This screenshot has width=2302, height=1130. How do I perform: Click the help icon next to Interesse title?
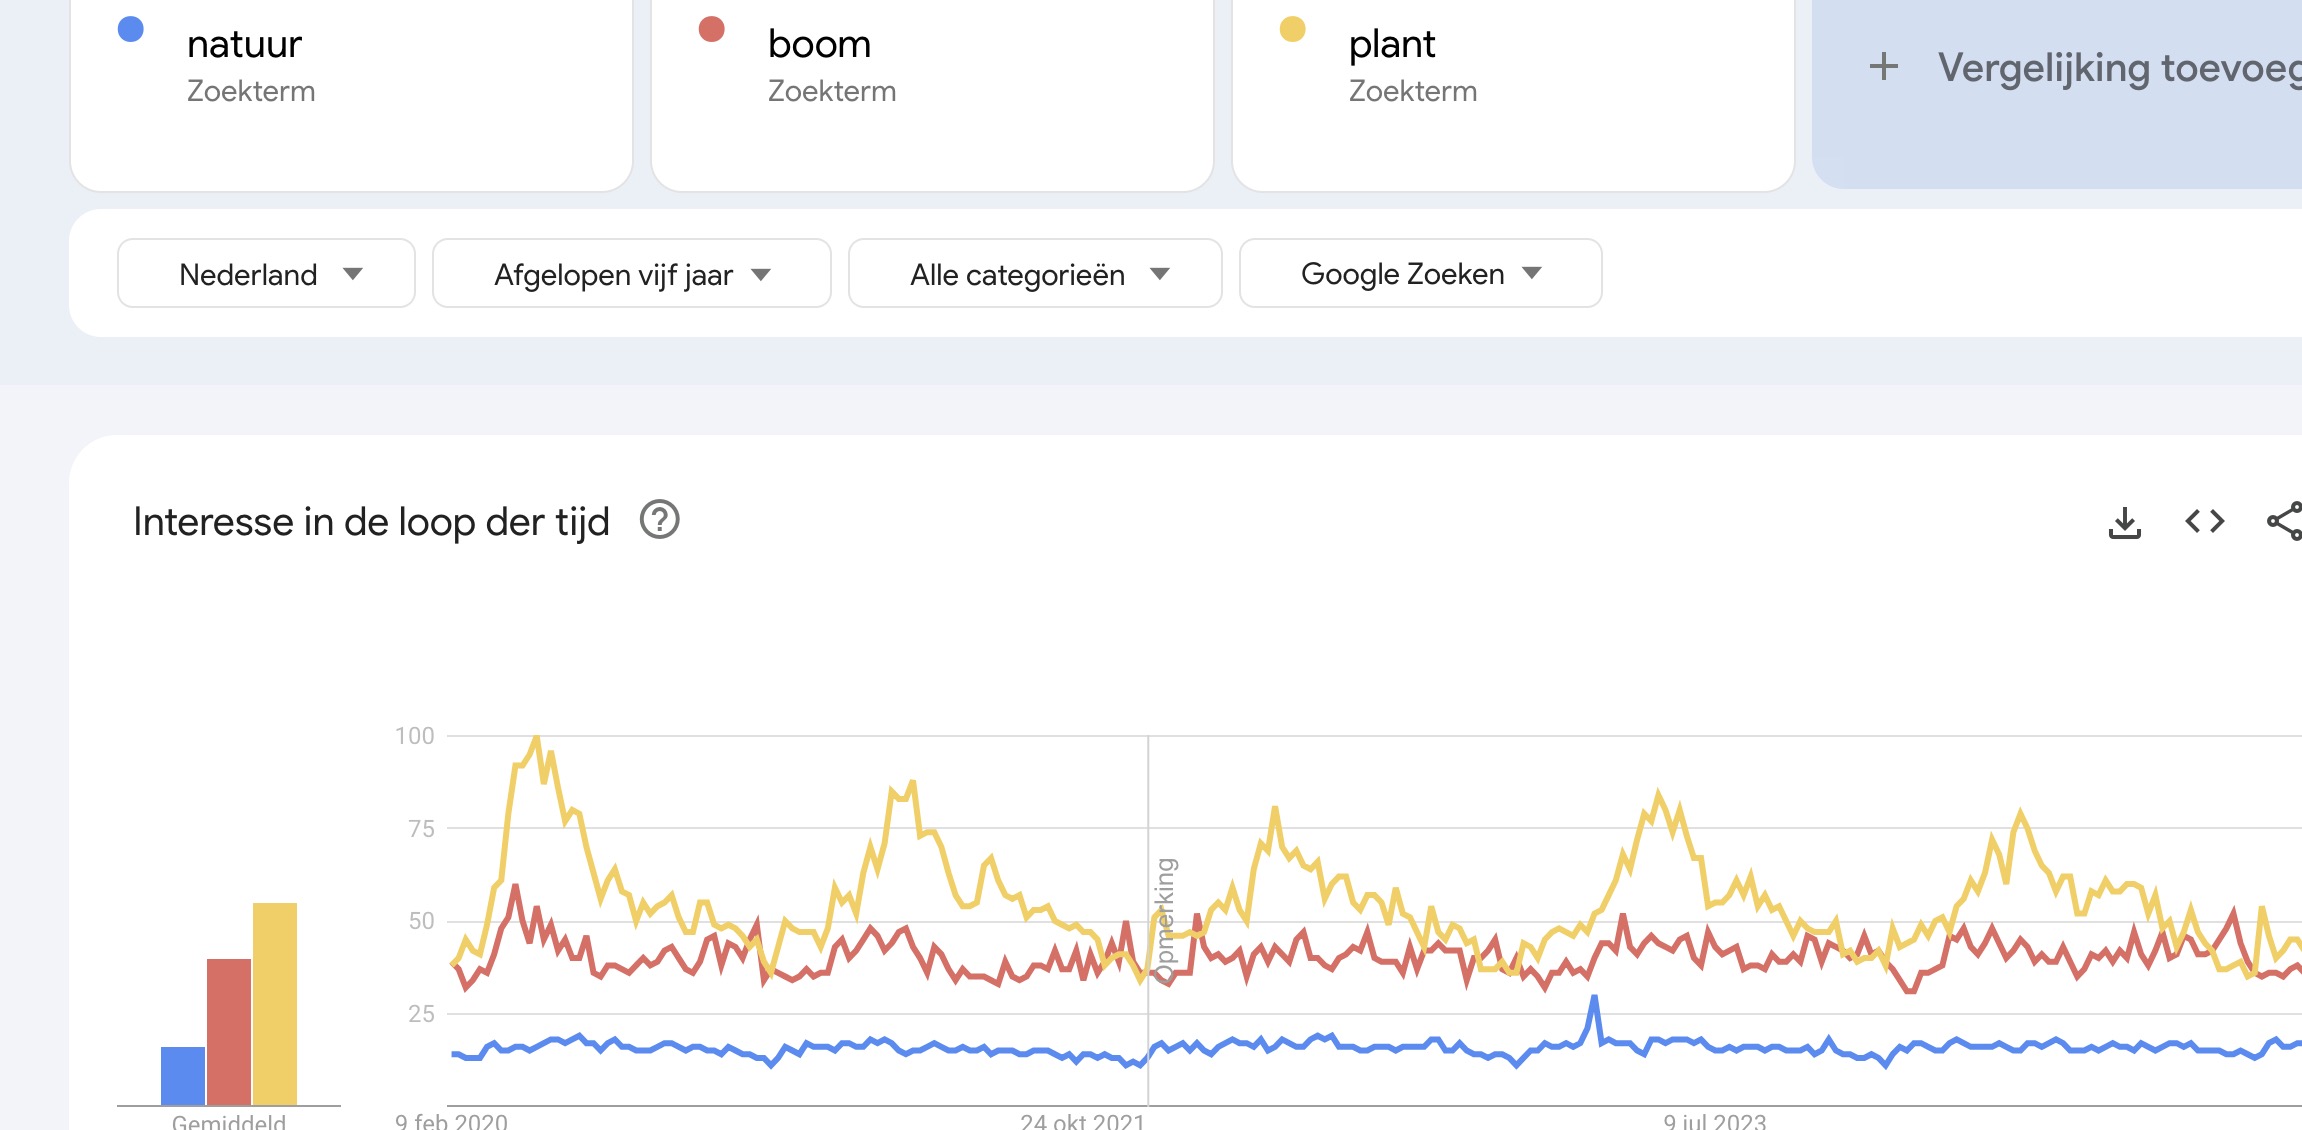(x=659, y=520)
